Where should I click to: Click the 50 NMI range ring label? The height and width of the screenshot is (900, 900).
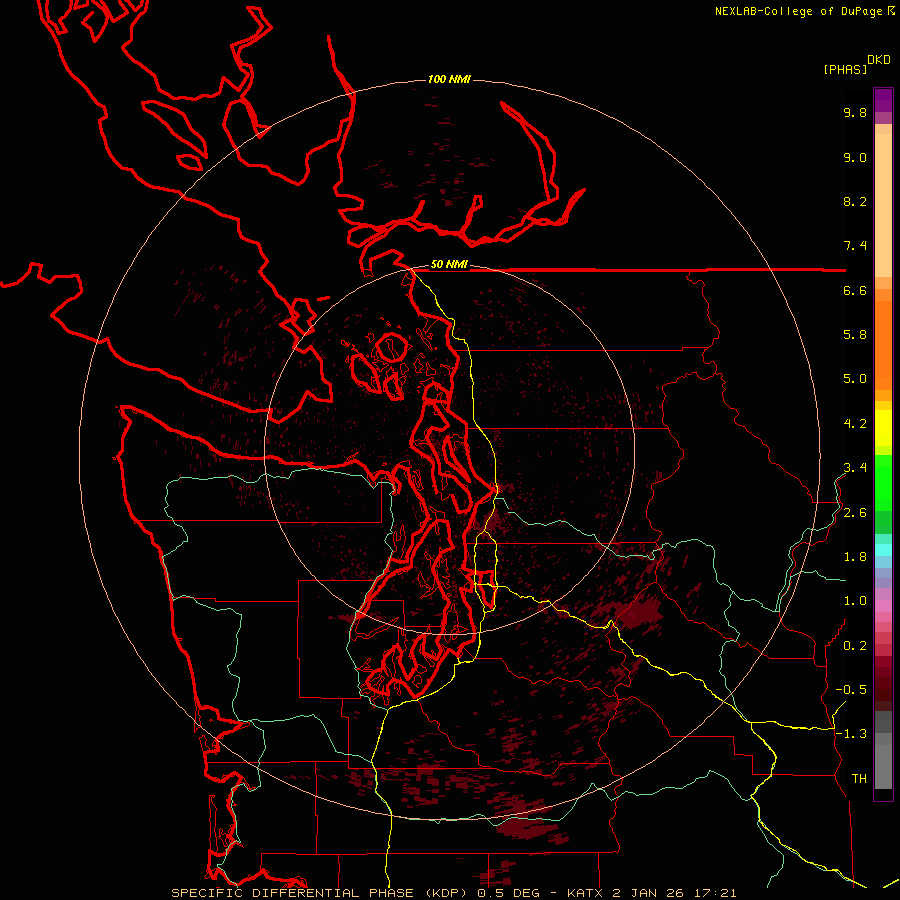pos(449,265)
